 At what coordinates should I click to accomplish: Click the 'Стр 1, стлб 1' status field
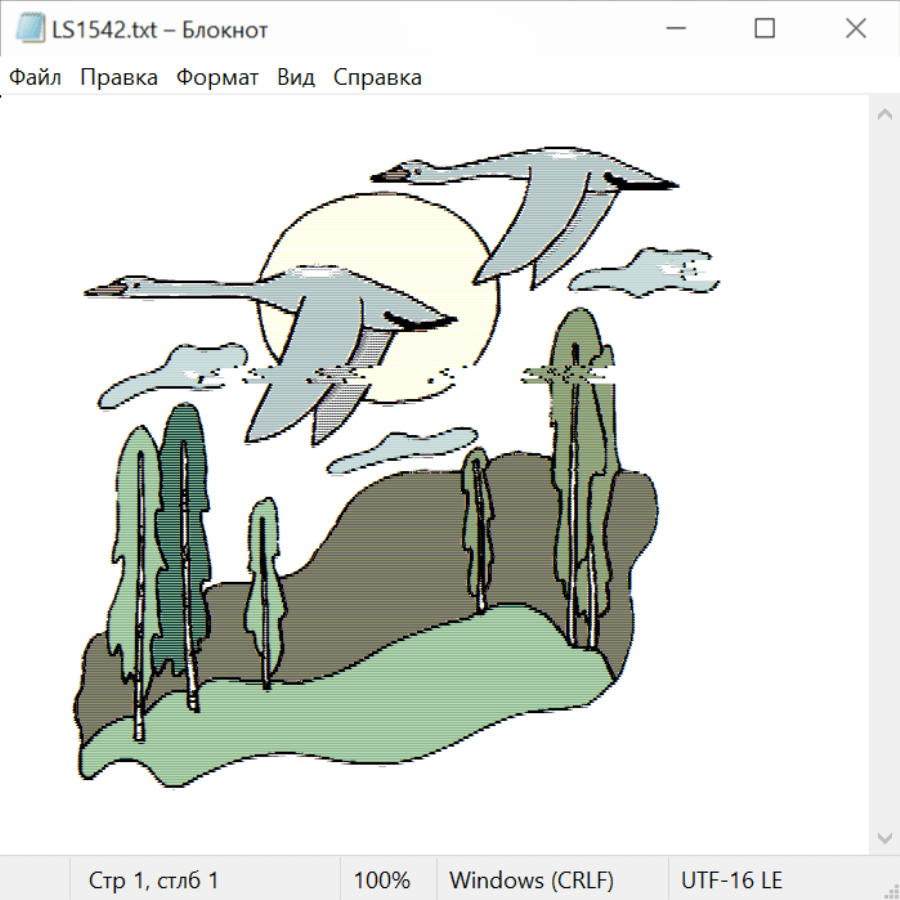click(x=154, y=881)
